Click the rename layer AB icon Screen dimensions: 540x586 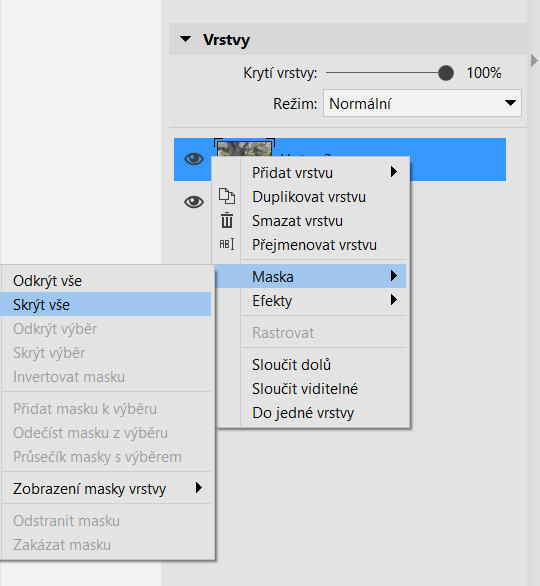coord(226,244)
